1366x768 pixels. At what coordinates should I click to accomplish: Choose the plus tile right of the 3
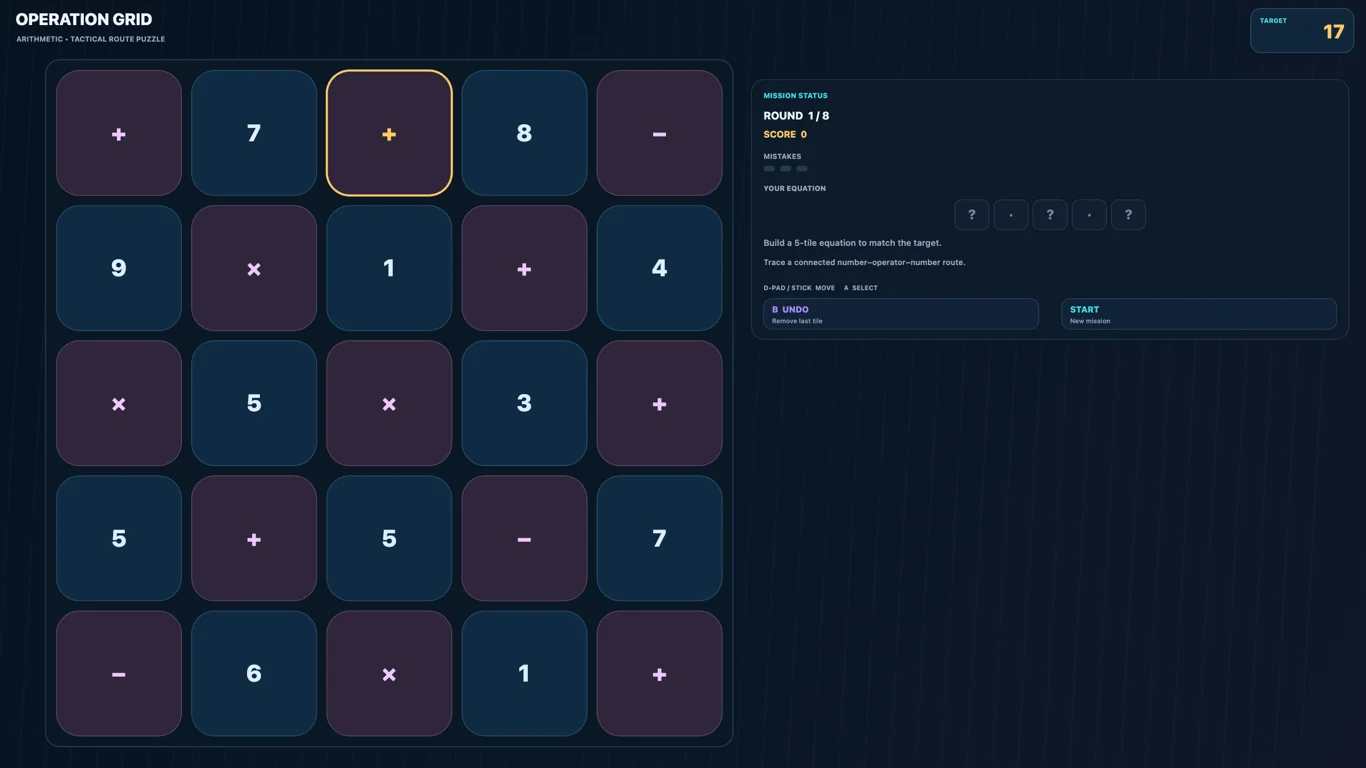pos(659,403)
